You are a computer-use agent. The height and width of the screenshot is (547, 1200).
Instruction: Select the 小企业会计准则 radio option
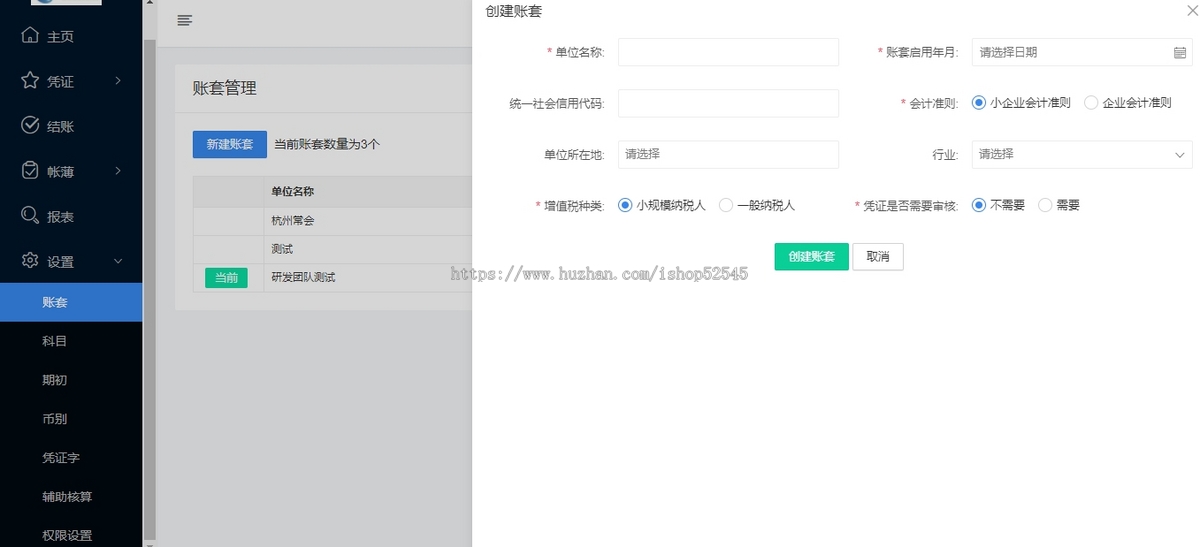coord(1021,103)
